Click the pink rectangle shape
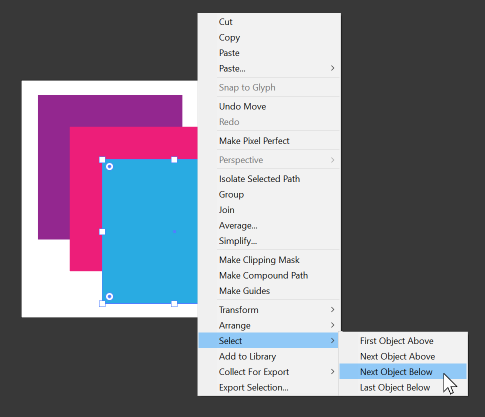The height and width of the screenshot is (417, 485). coord(86,200)
